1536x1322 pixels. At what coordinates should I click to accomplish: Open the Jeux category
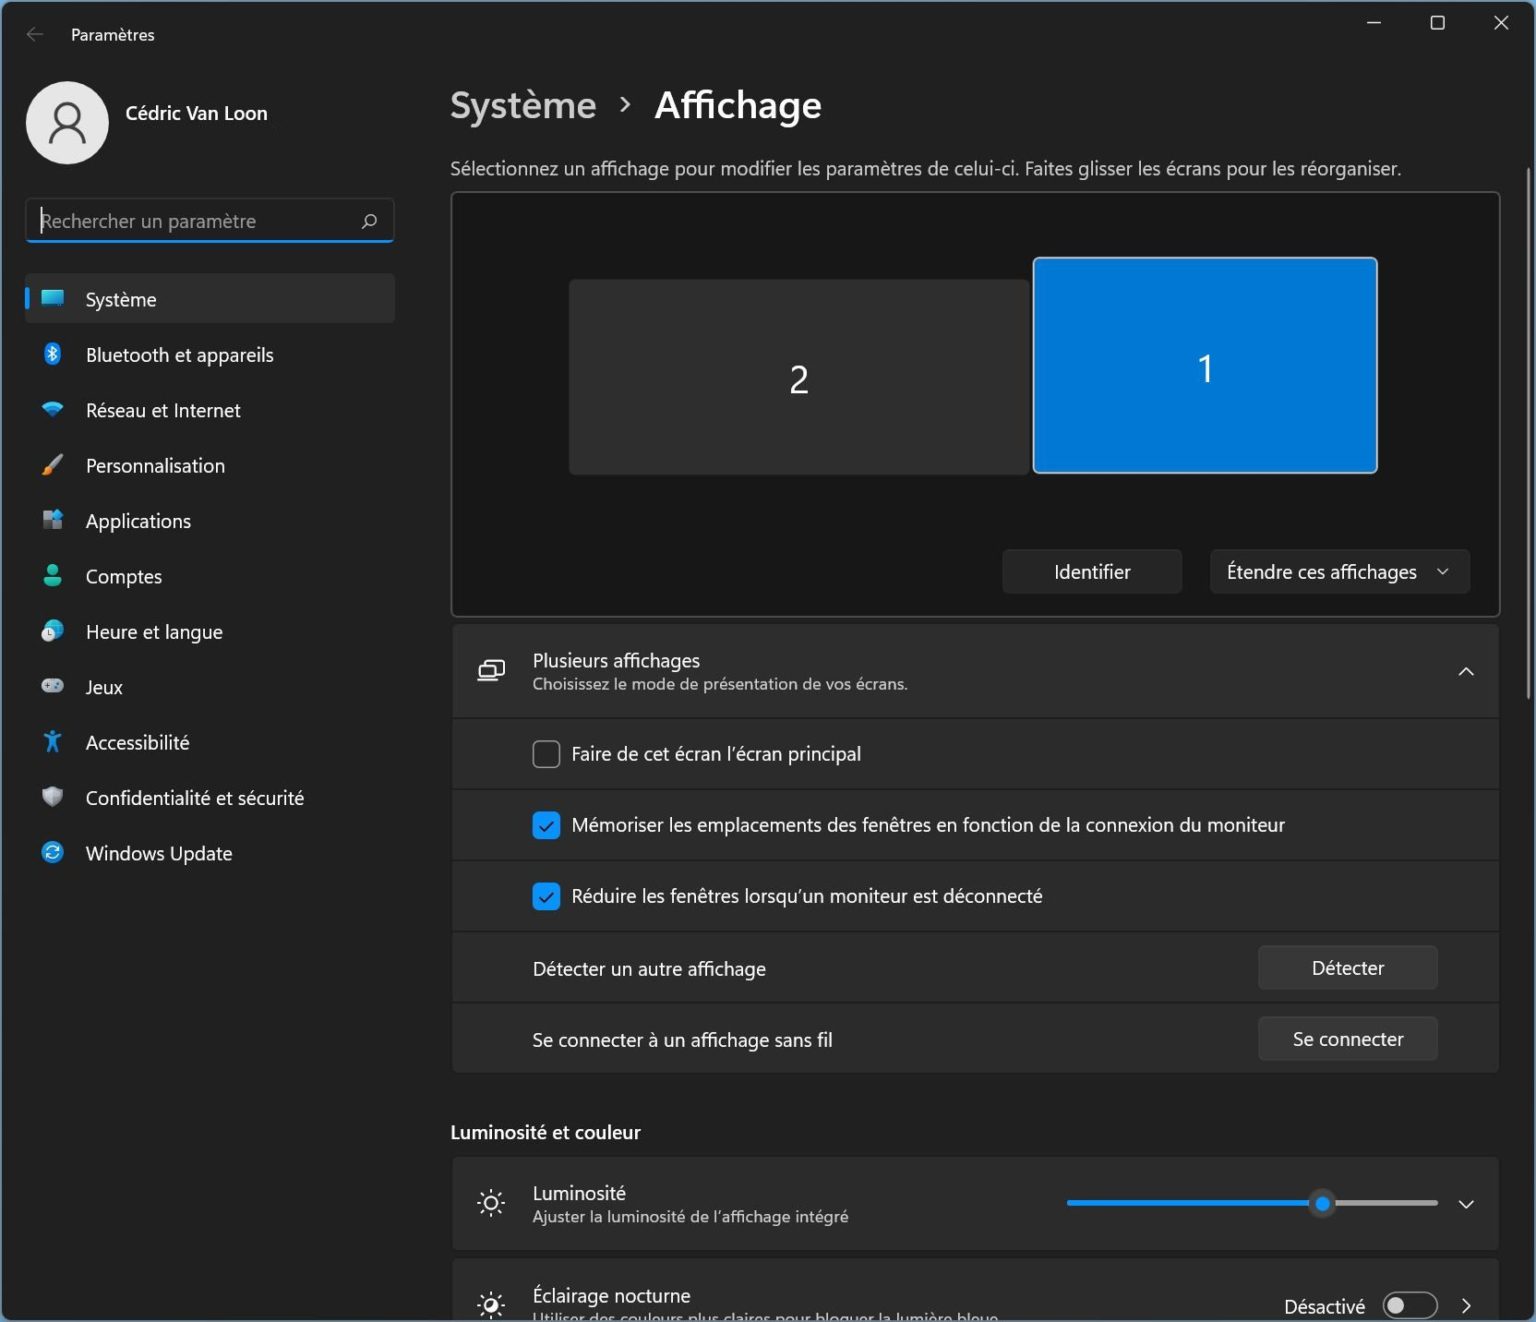point(210,687)
